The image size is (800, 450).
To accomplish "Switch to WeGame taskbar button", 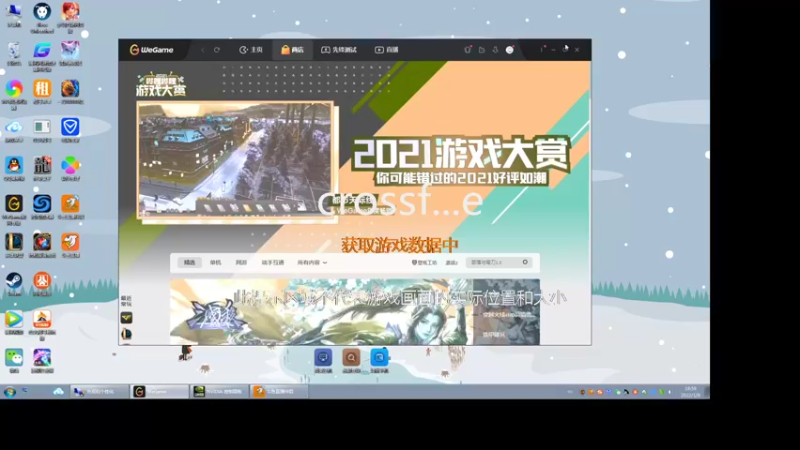I will click(x=159, y=391).
